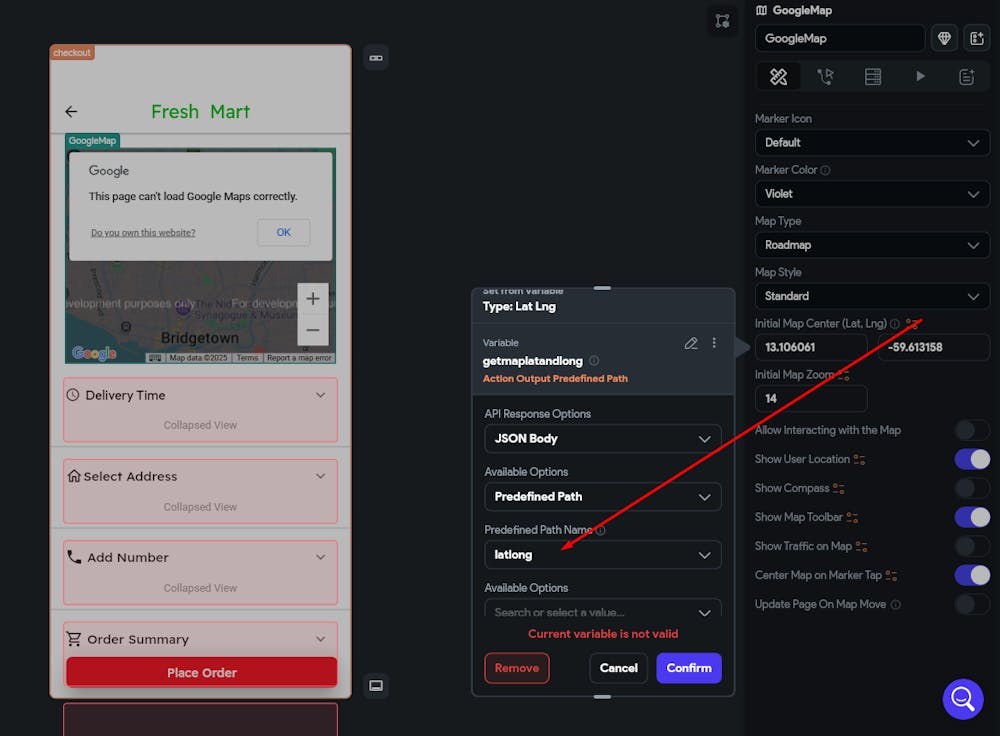Viewport: 1000px width, 736px height.
Task: Open the Search or select a value dropdown
Action: (x=603, y=610)
